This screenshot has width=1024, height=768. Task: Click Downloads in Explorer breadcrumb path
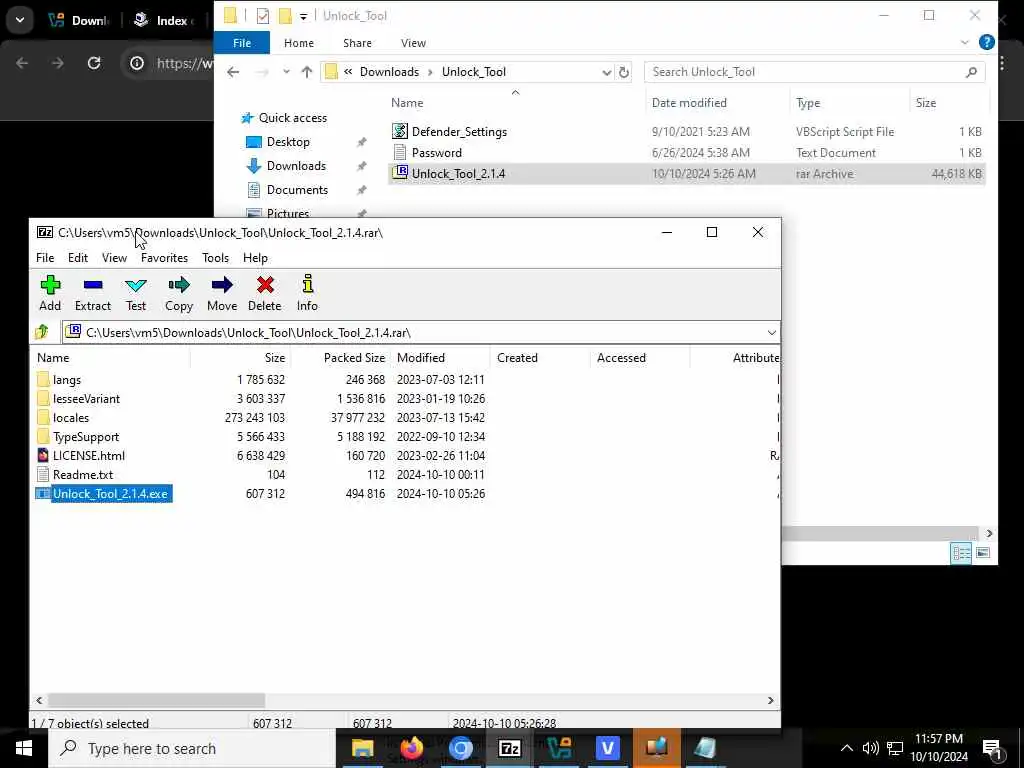389,72
